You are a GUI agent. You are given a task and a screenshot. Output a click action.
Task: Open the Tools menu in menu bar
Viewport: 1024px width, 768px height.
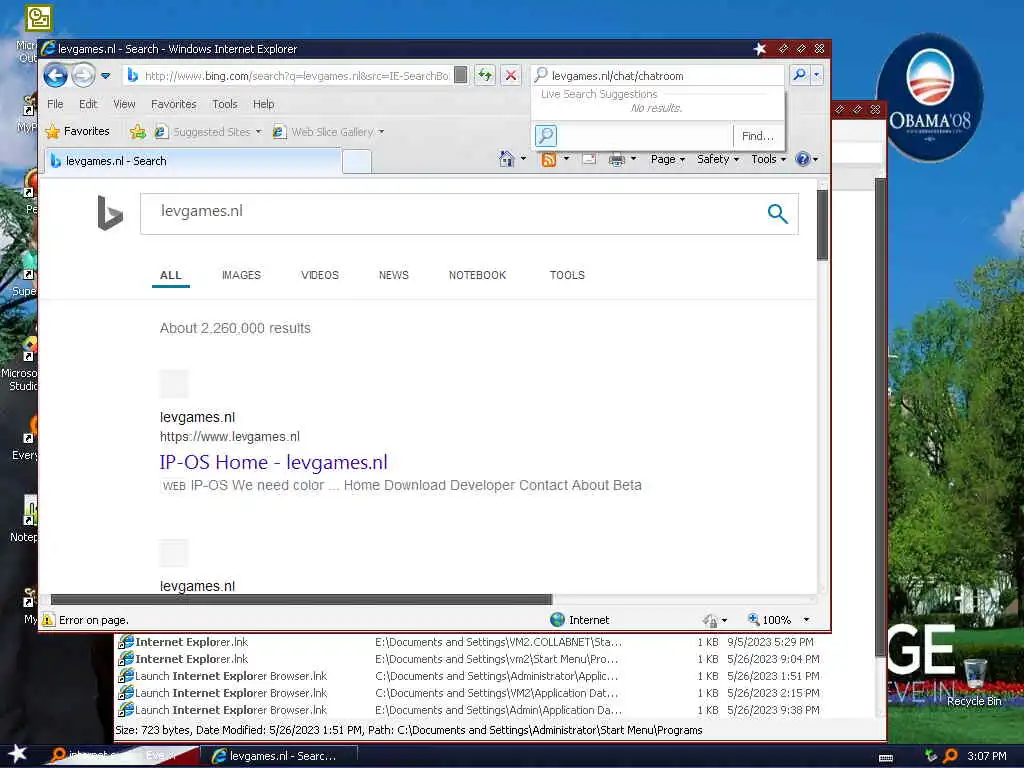point(225,104)
